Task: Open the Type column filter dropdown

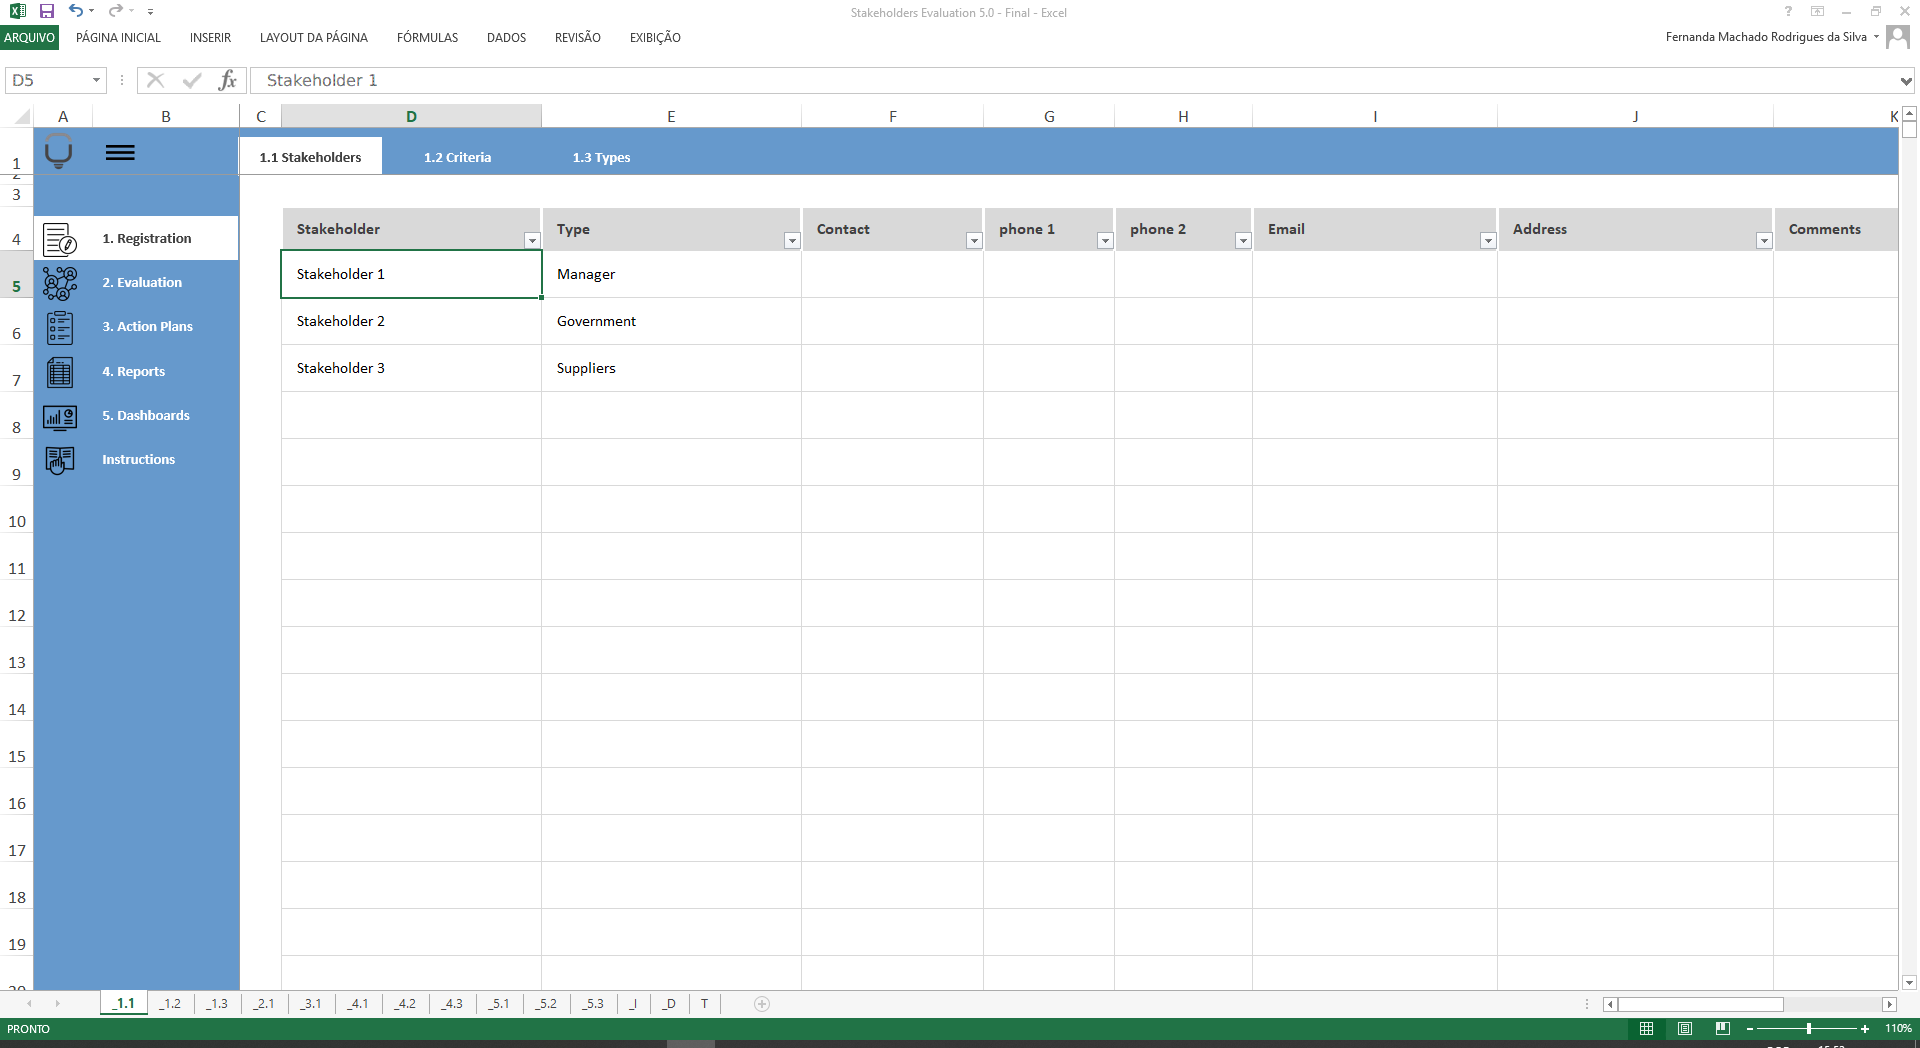Action: 791,240
